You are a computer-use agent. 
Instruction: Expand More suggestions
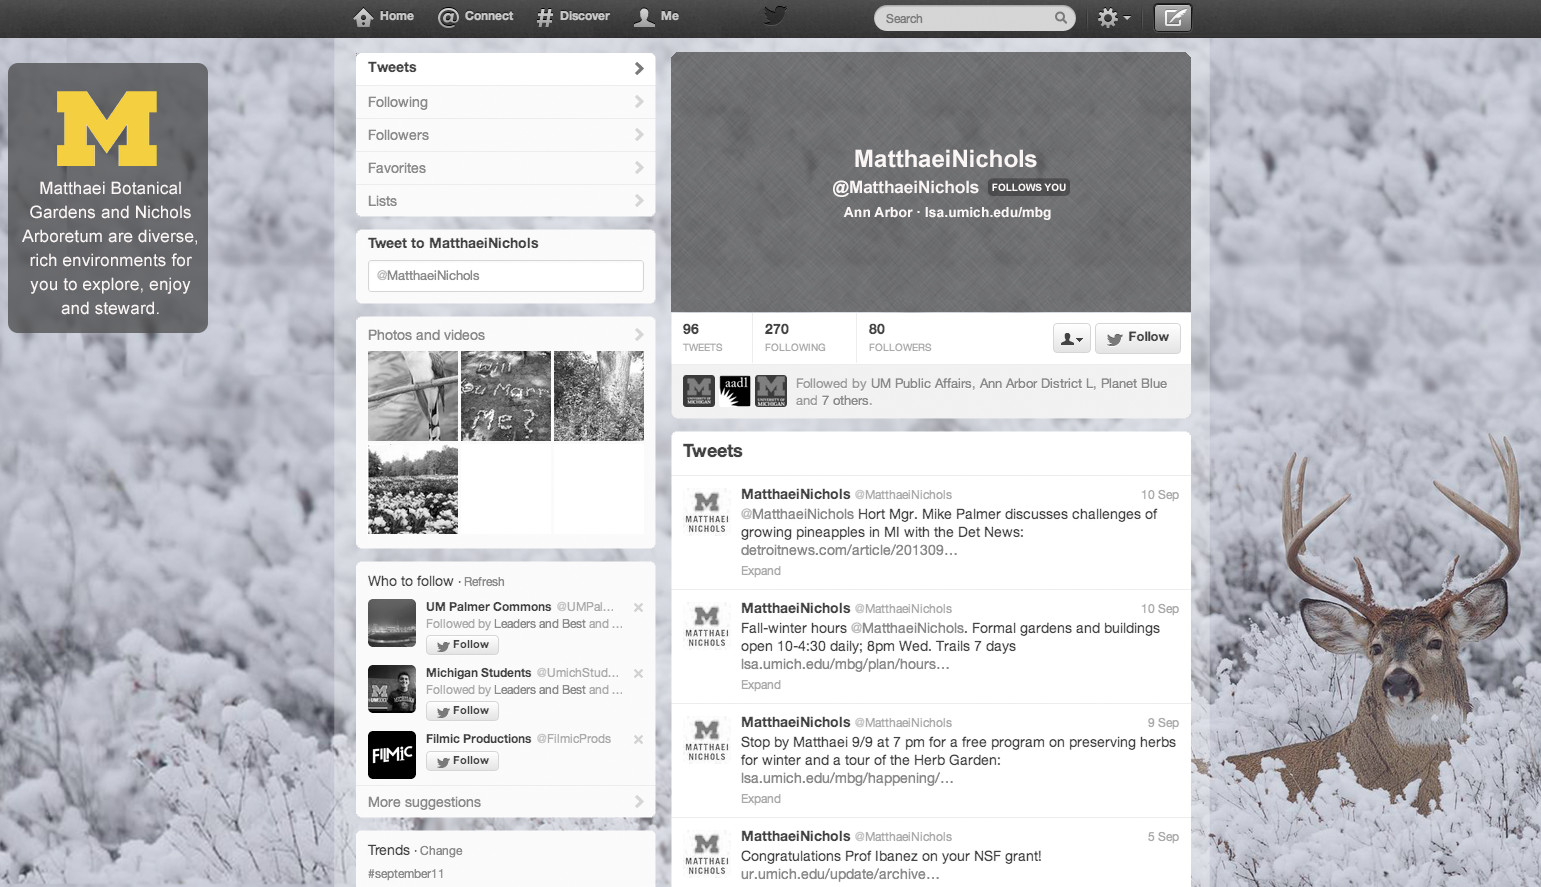505,802
